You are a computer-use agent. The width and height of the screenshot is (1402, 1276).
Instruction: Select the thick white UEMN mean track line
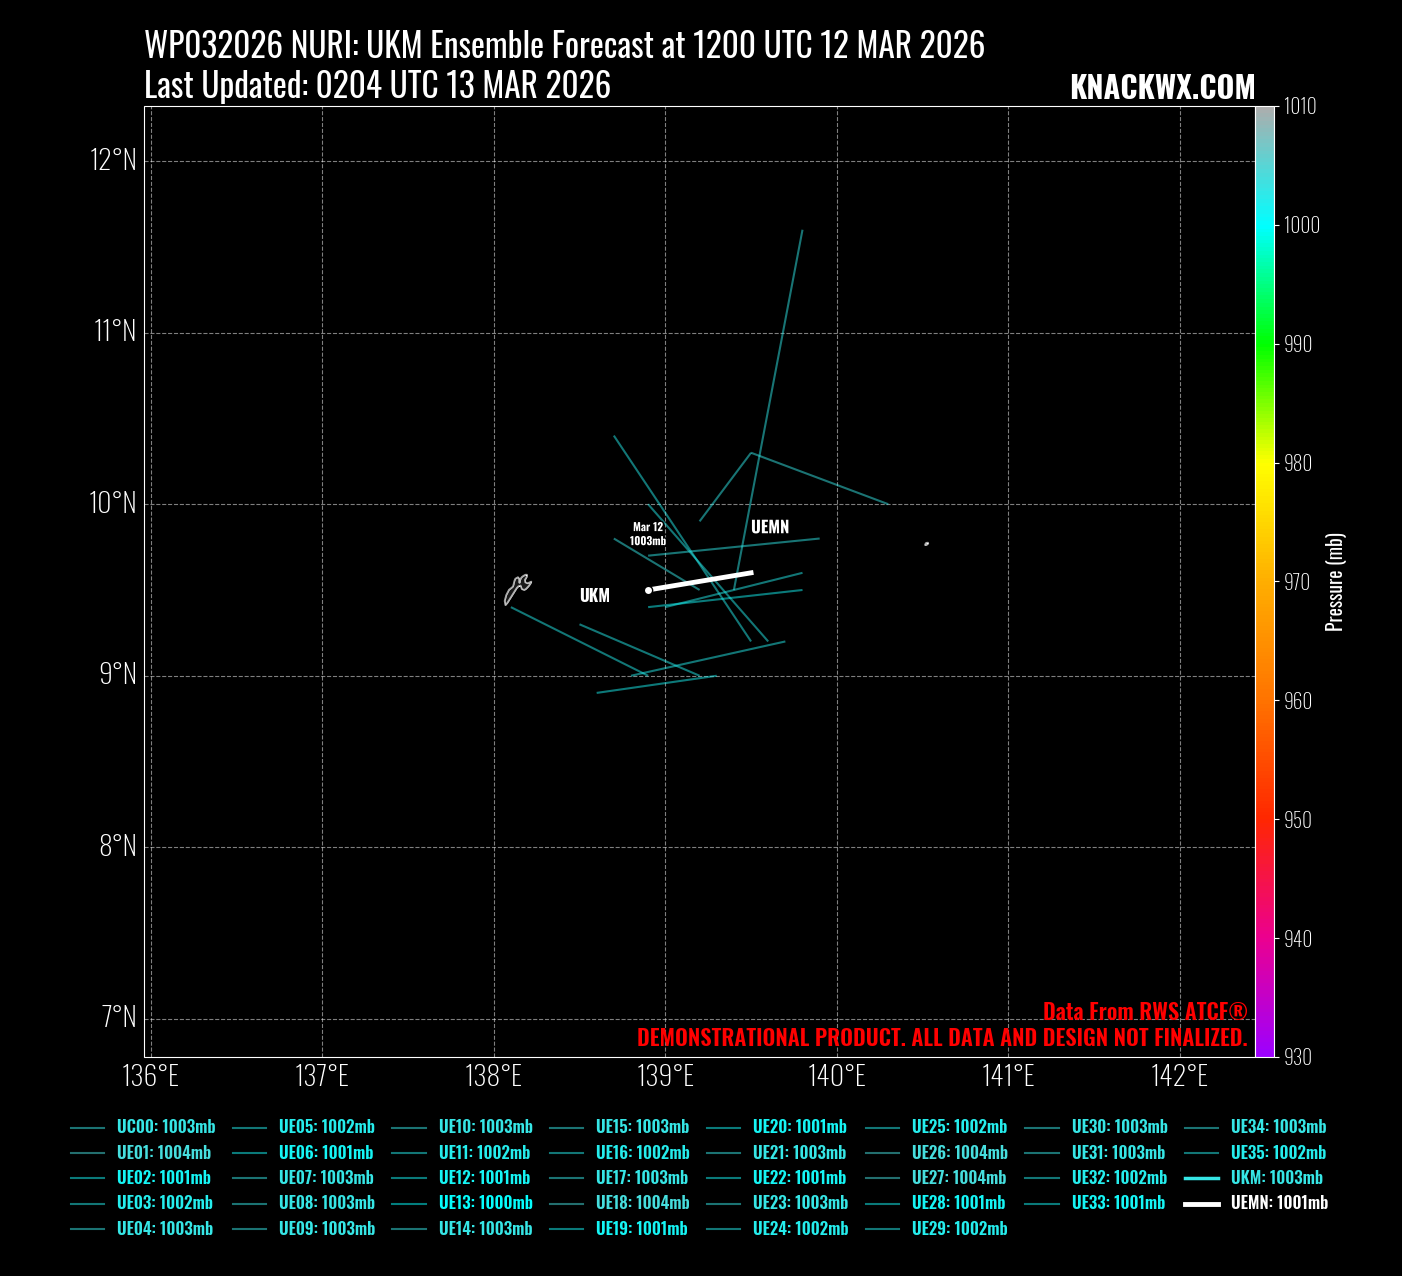coord(702,581)
